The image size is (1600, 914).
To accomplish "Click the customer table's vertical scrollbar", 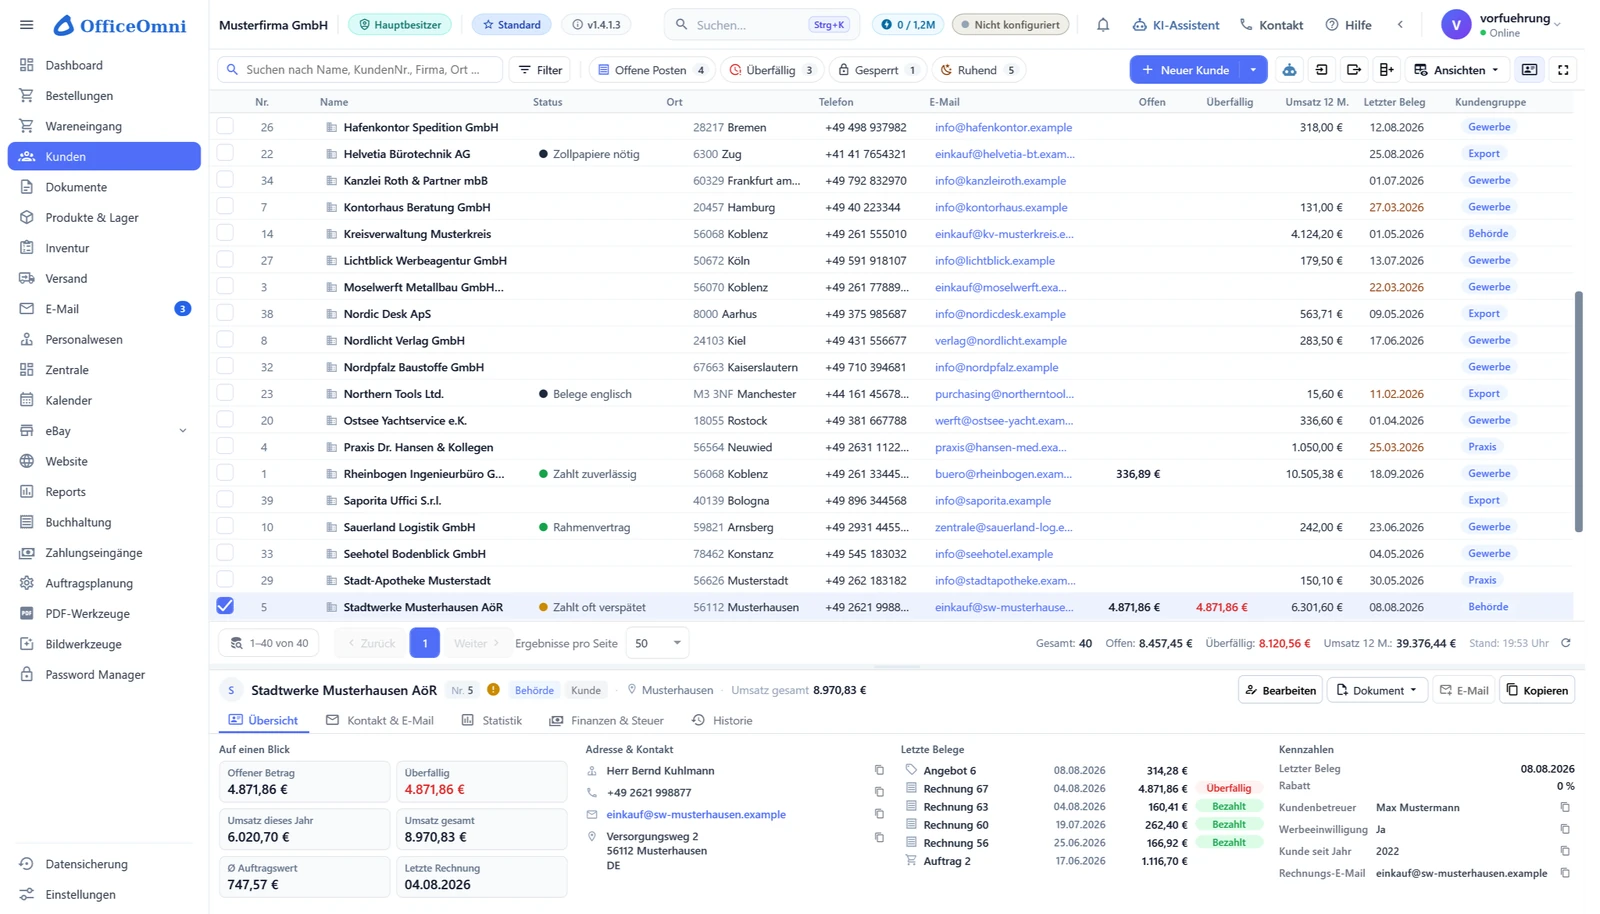I will pyautogui.click(x=1579, y=411).
